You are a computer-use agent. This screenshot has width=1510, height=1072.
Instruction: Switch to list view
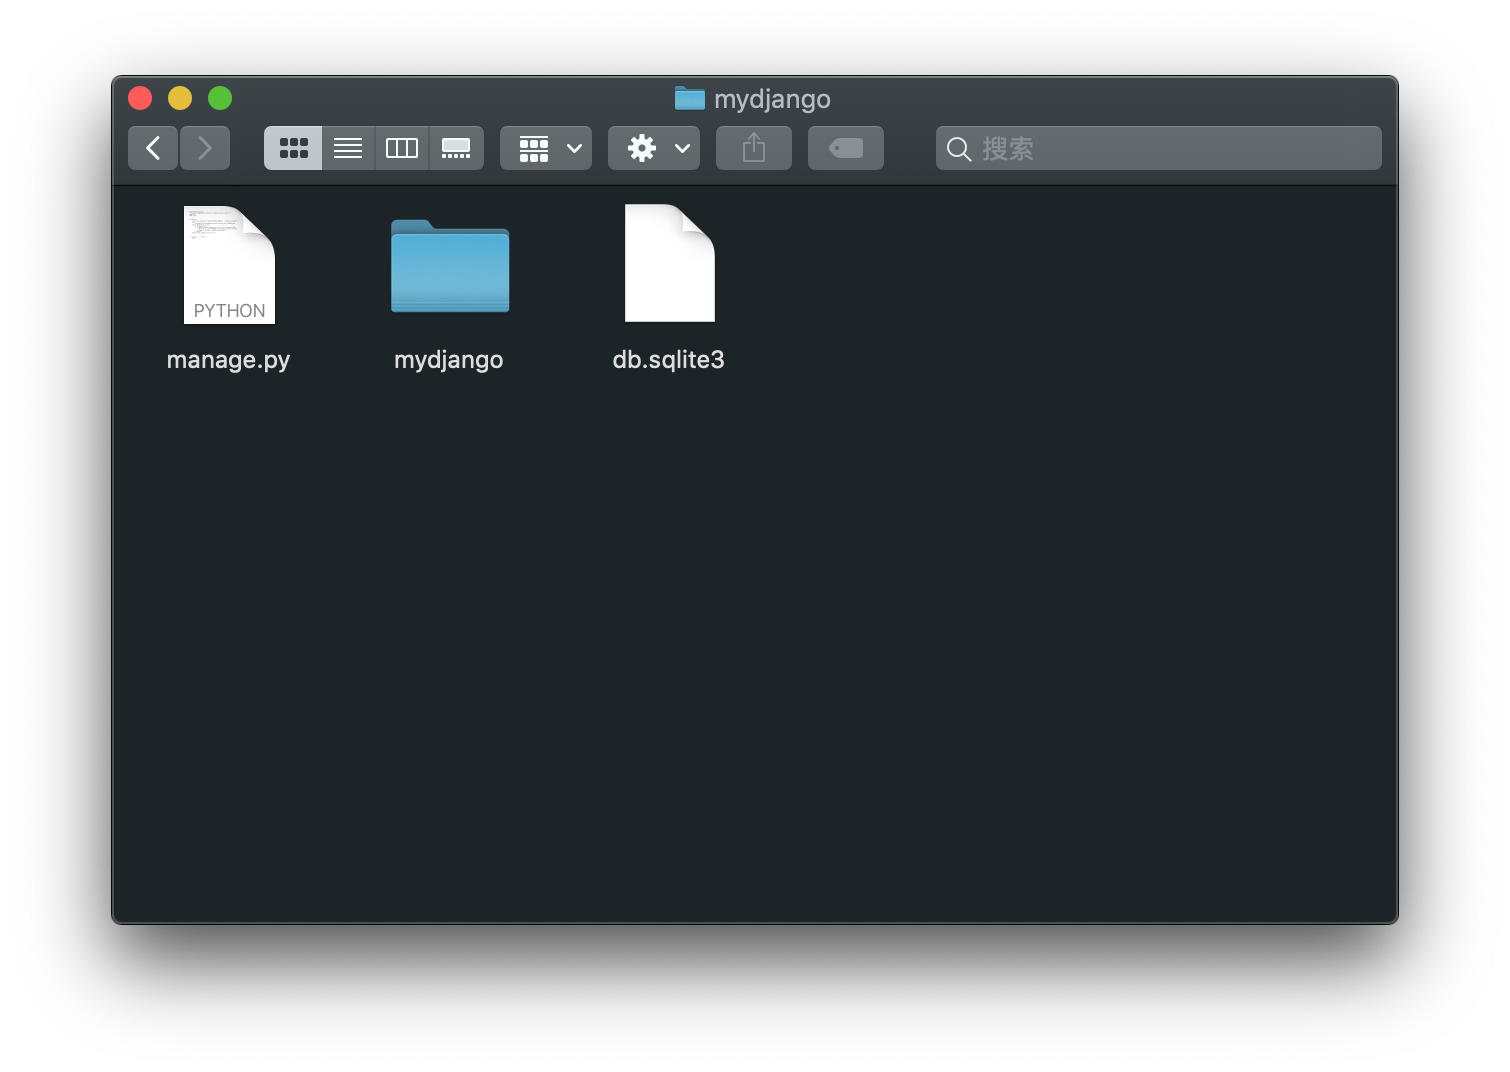pos(348,148)
